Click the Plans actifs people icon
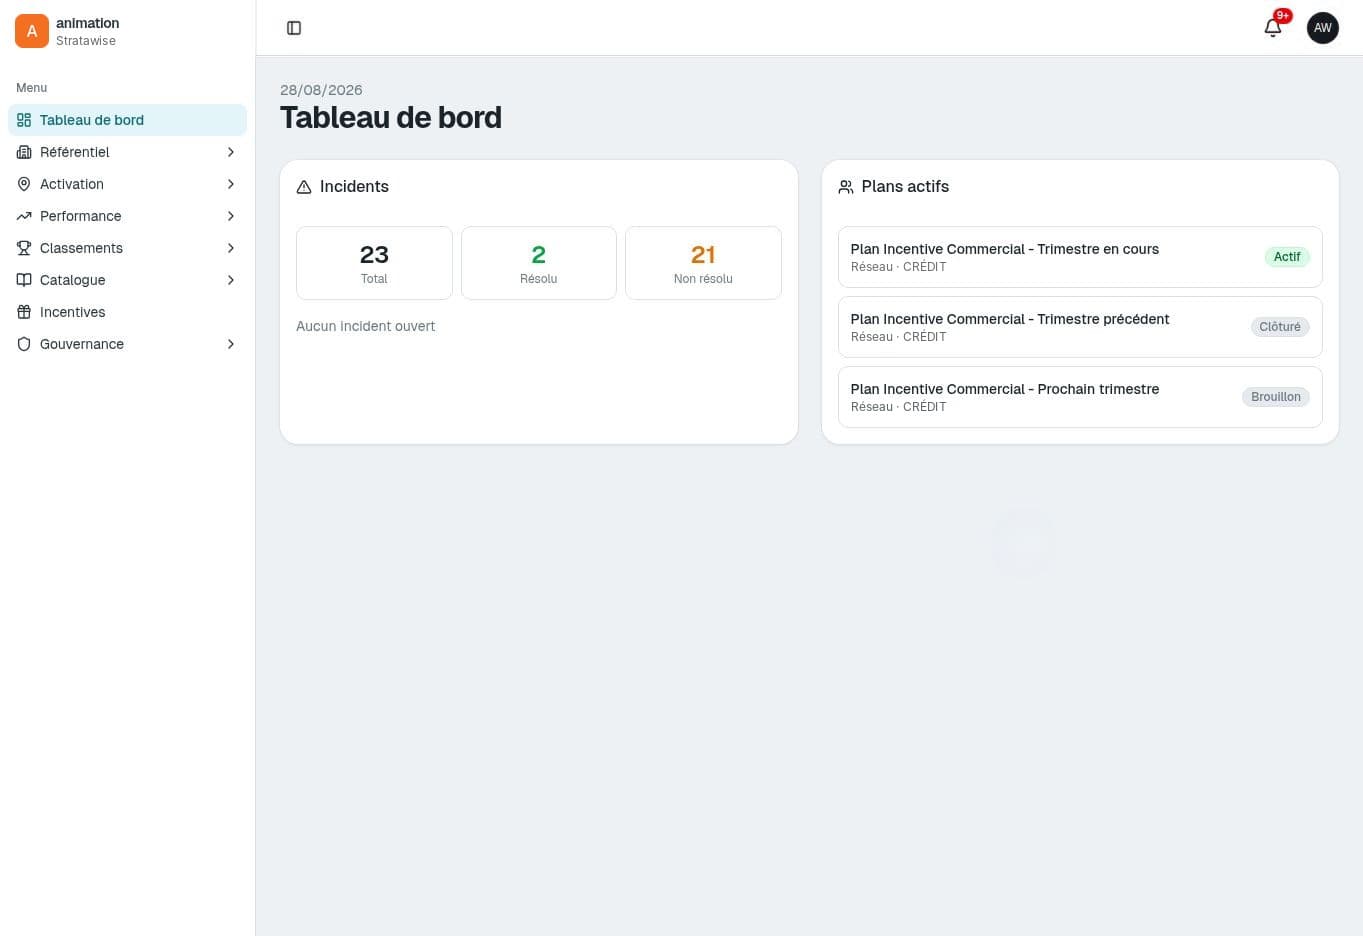 click(x=846, y=187)
